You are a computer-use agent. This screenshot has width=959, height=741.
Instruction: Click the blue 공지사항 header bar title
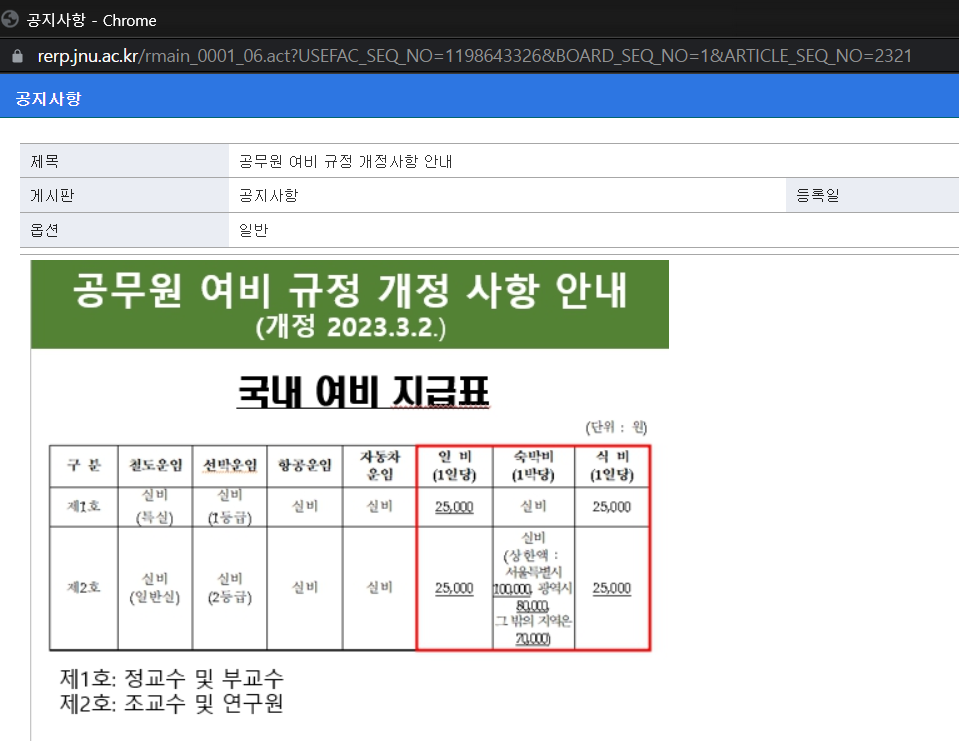tap(48, 99)
